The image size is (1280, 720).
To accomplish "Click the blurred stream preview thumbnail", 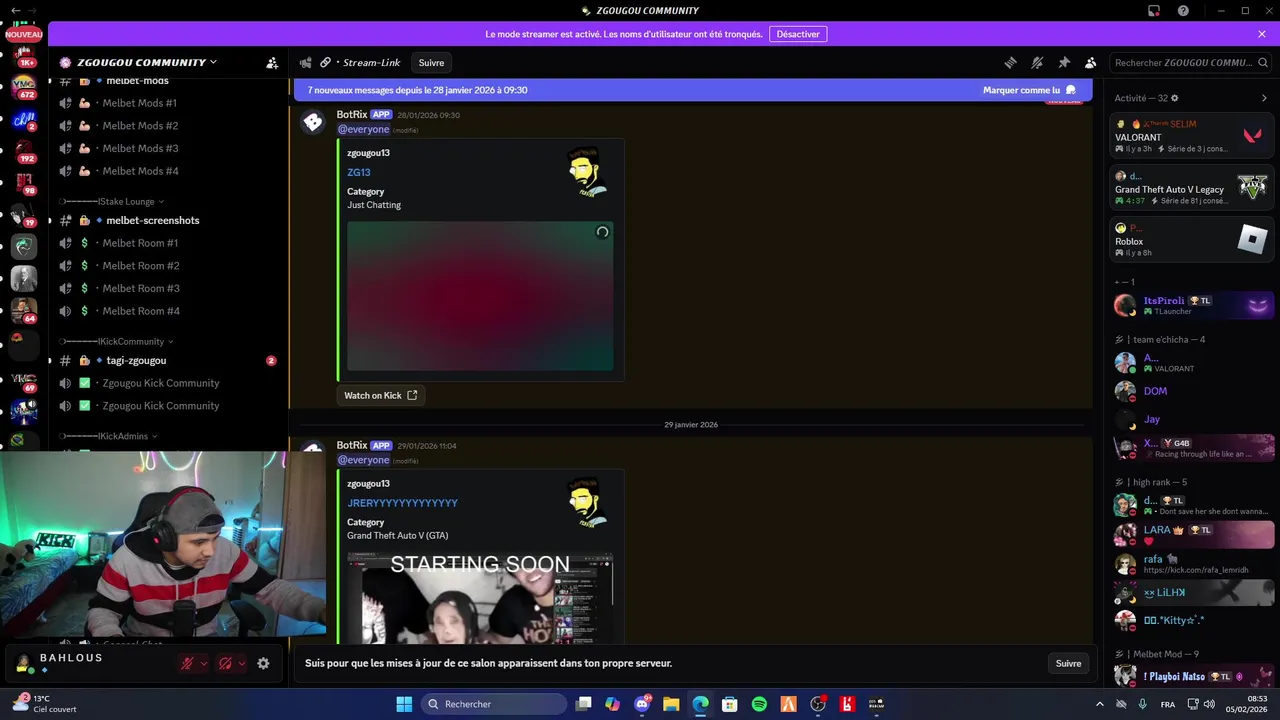I will pos(480,296).
